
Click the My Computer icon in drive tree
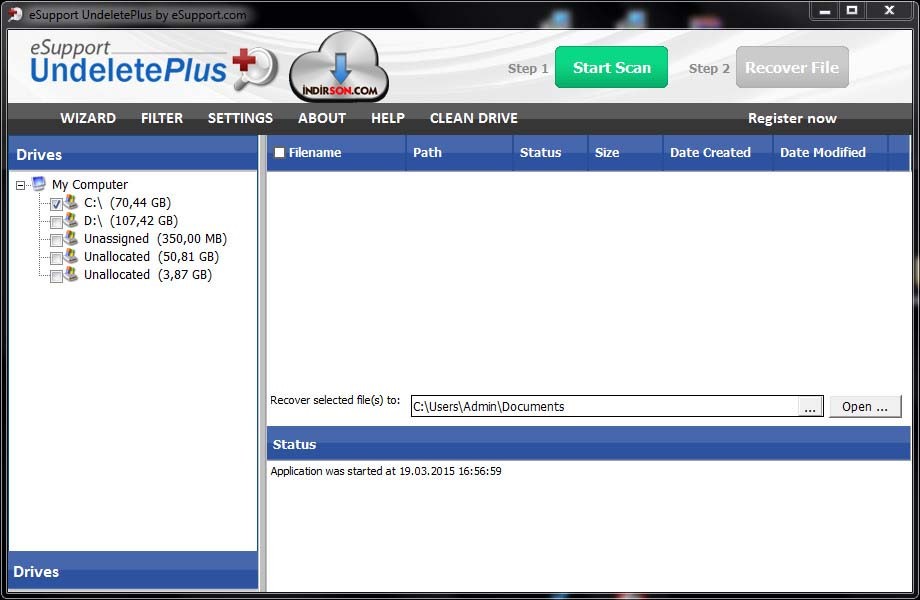pos(39,184)
